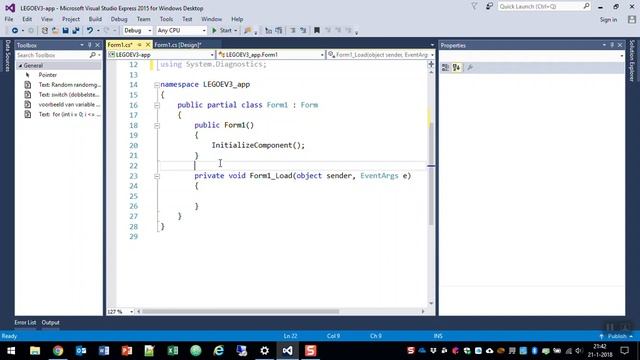Screen dimensions: 640x360
Task: Open the Build menu
Action: click(x=95, y=19)
